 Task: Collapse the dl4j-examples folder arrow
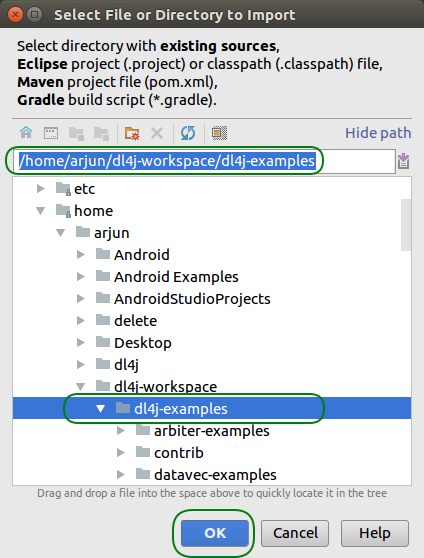tap(101, 409)
